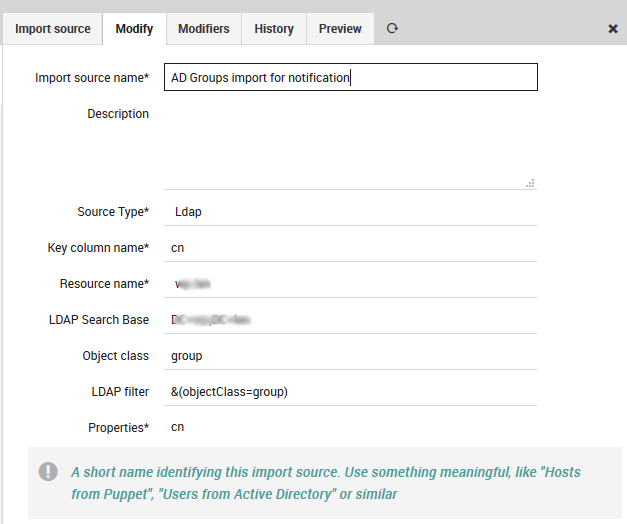Edit the LDAP filter field
Viewport: 627px width, 524px height.
[x=350, y=392]
